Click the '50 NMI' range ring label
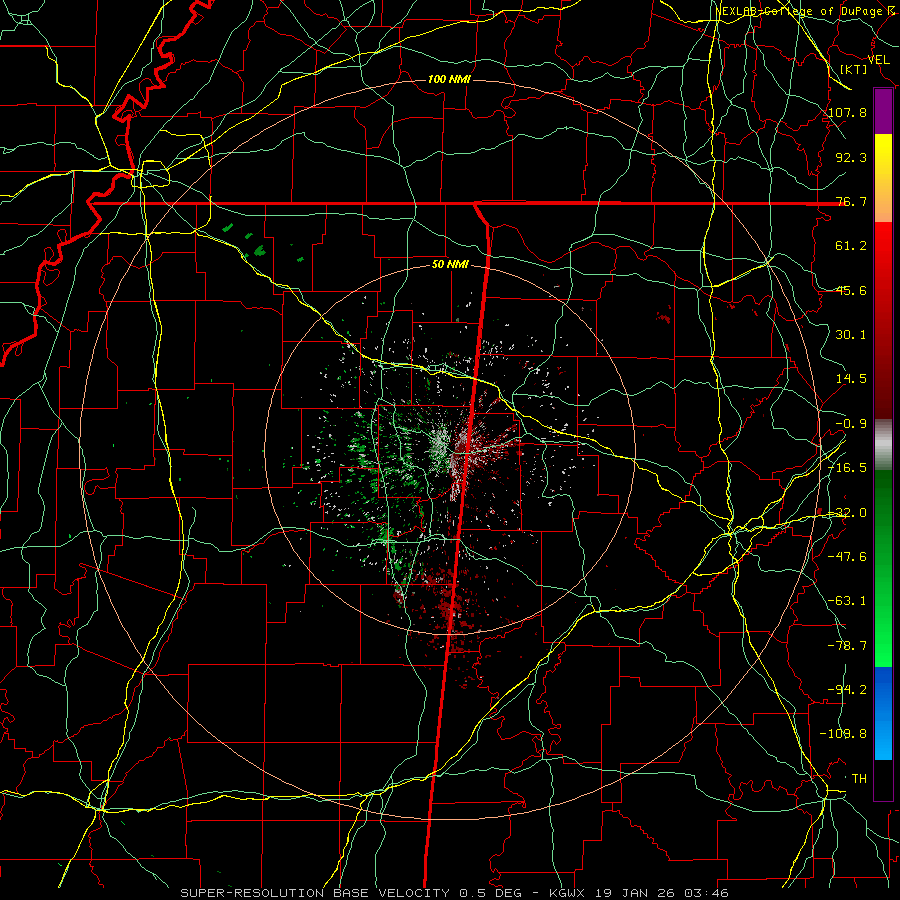The width and height of the screenshot is (900, 900). point(450,265)
